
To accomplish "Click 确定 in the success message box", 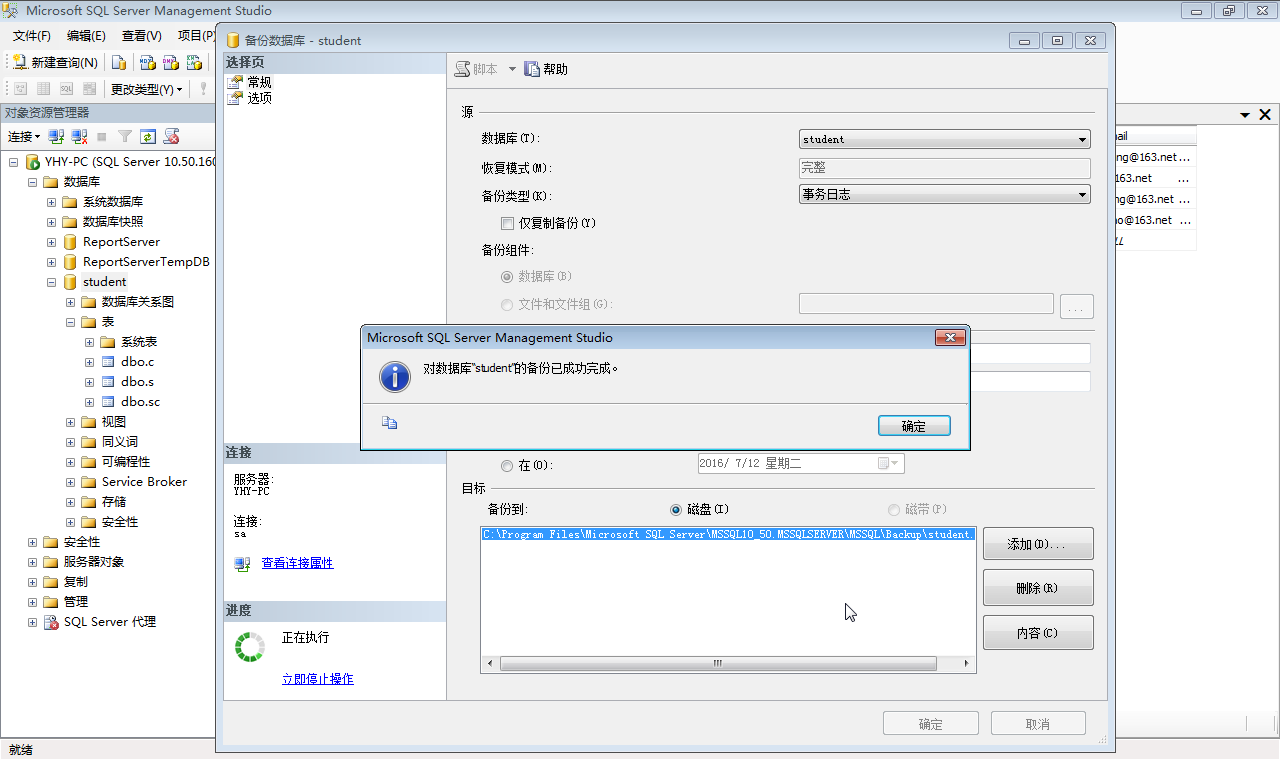I will [x=914, y=426].
